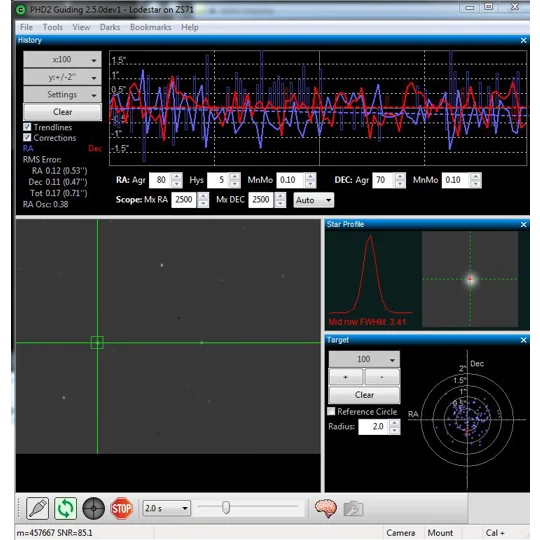Click the DEC MnMo value field
The width and height of the screenshot is (540, 540).
pos(456,180)
